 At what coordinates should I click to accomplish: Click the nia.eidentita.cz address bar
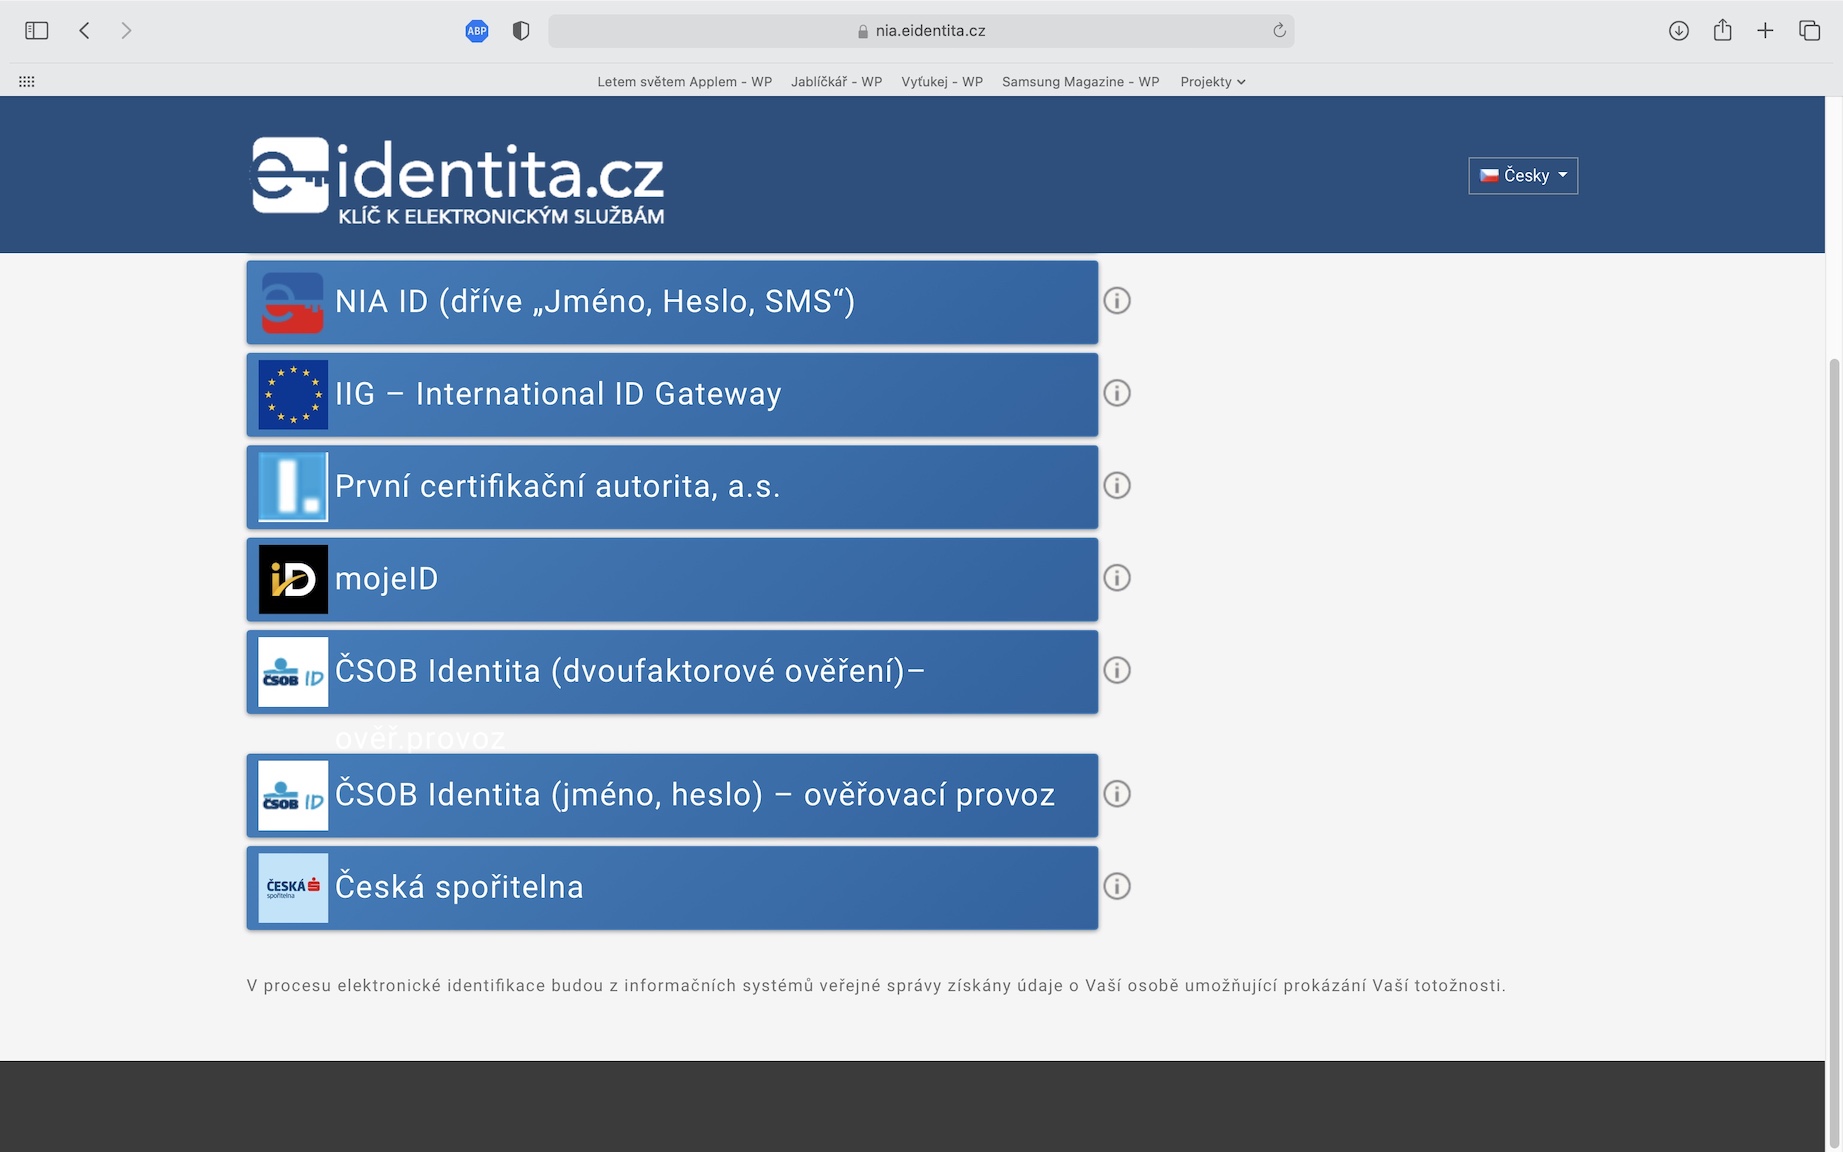(921, 31)
